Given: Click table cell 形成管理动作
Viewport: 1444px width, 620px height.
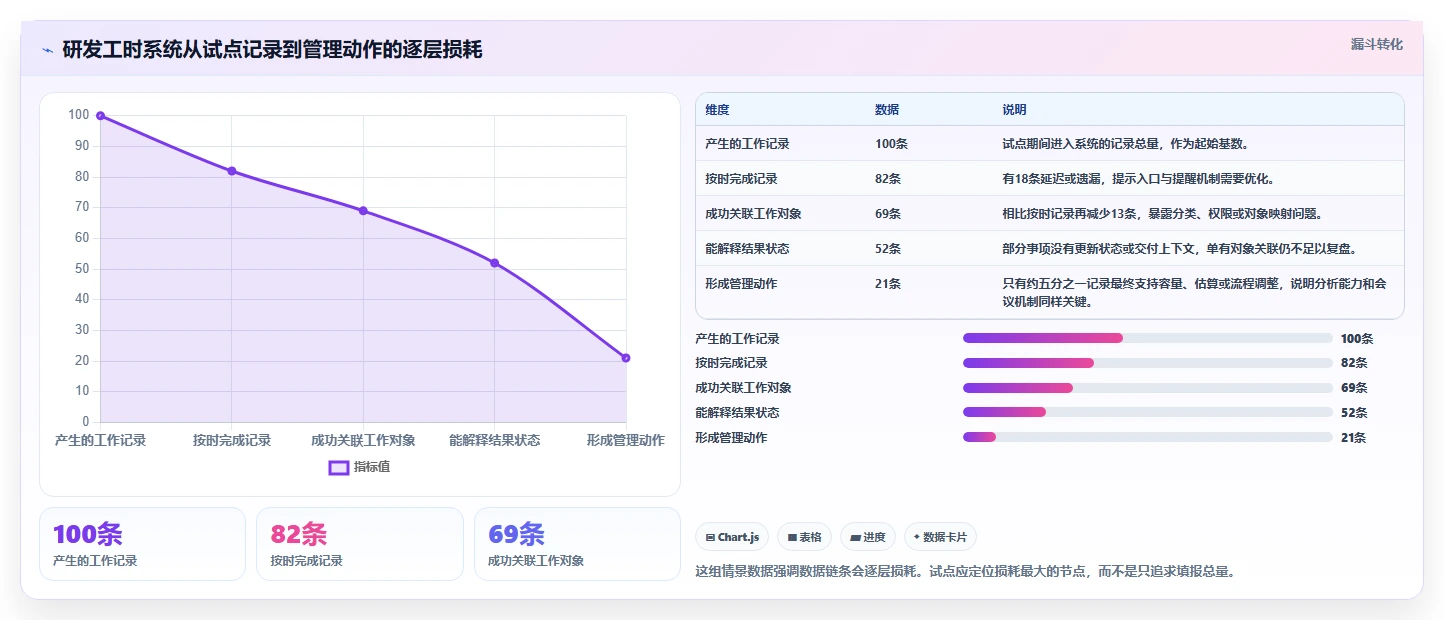Looking at the screenshot, I should pyautogui.click(x=741, y=284).
